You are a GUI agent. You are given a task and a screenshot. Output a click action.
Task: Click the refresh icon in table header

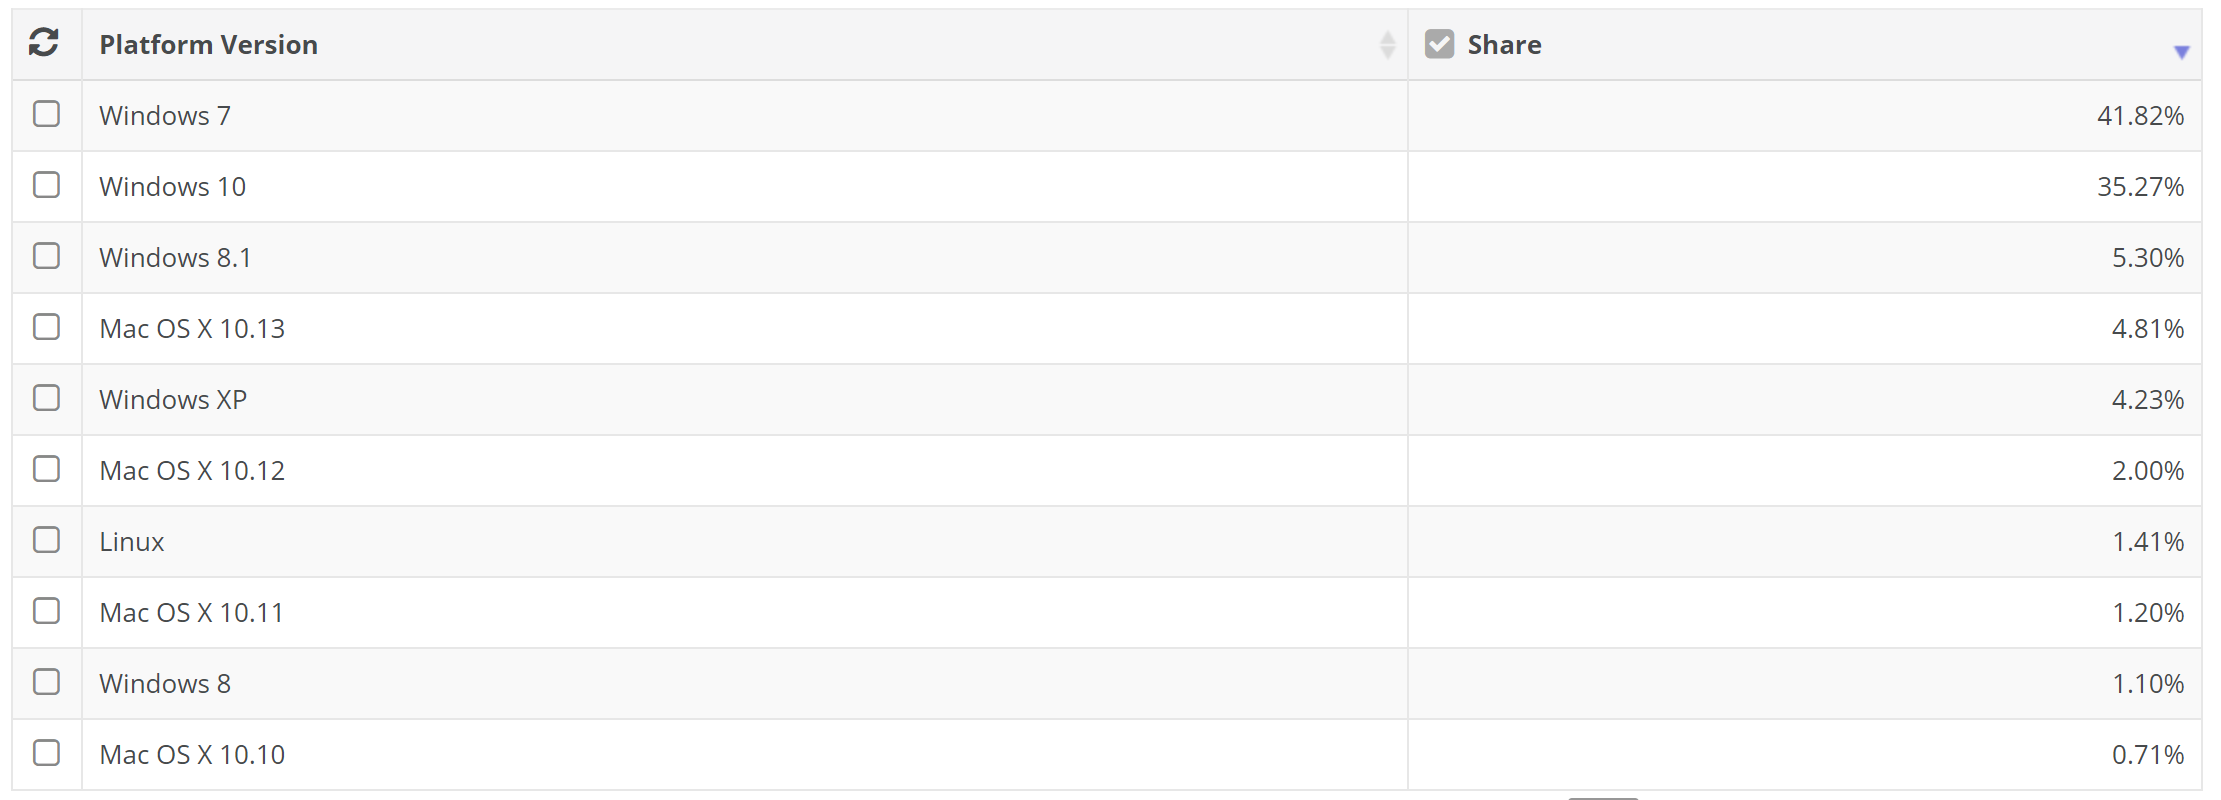(x=44, y=43)
